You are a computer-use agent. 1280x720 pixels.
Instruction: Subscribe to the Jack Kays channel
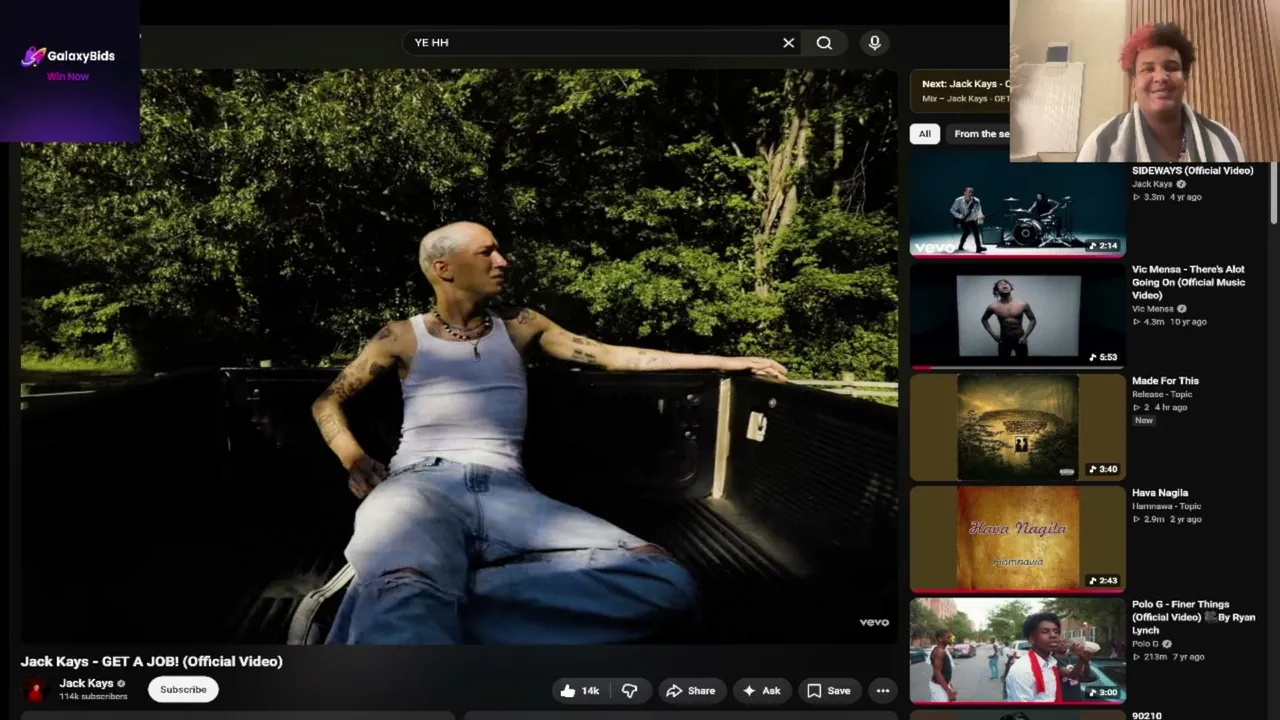pyautogui.click(x=183, y=690)
